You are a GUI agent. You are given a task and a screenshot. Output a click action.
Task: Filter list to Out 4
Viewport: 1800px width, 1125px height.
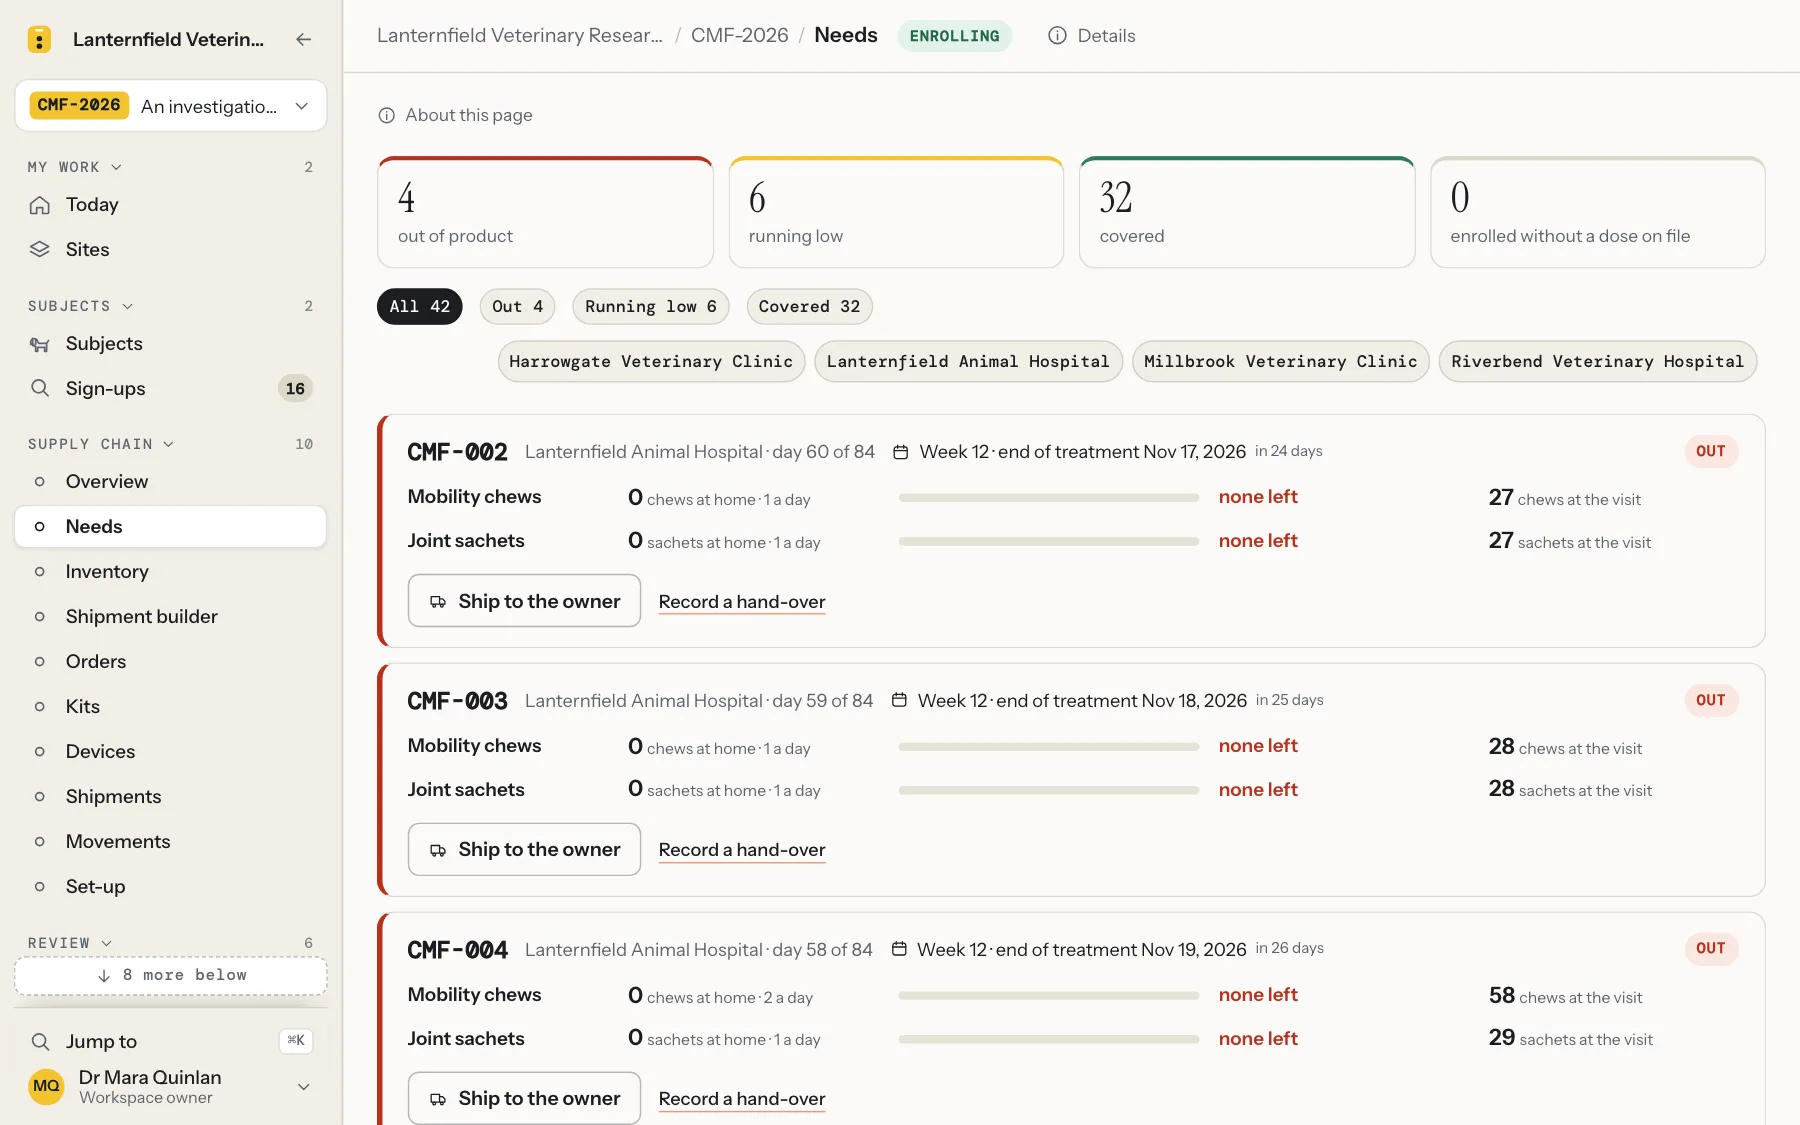coord(517,307)
